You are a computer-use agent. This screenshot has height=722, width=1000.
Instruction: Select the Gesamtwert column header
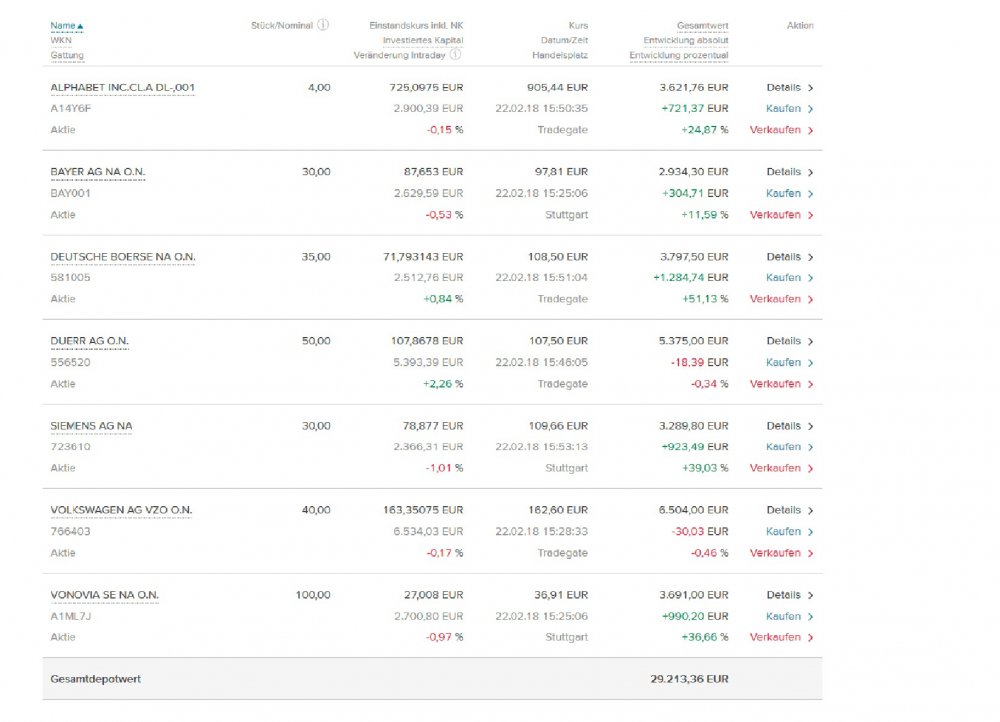coord(702,26)
